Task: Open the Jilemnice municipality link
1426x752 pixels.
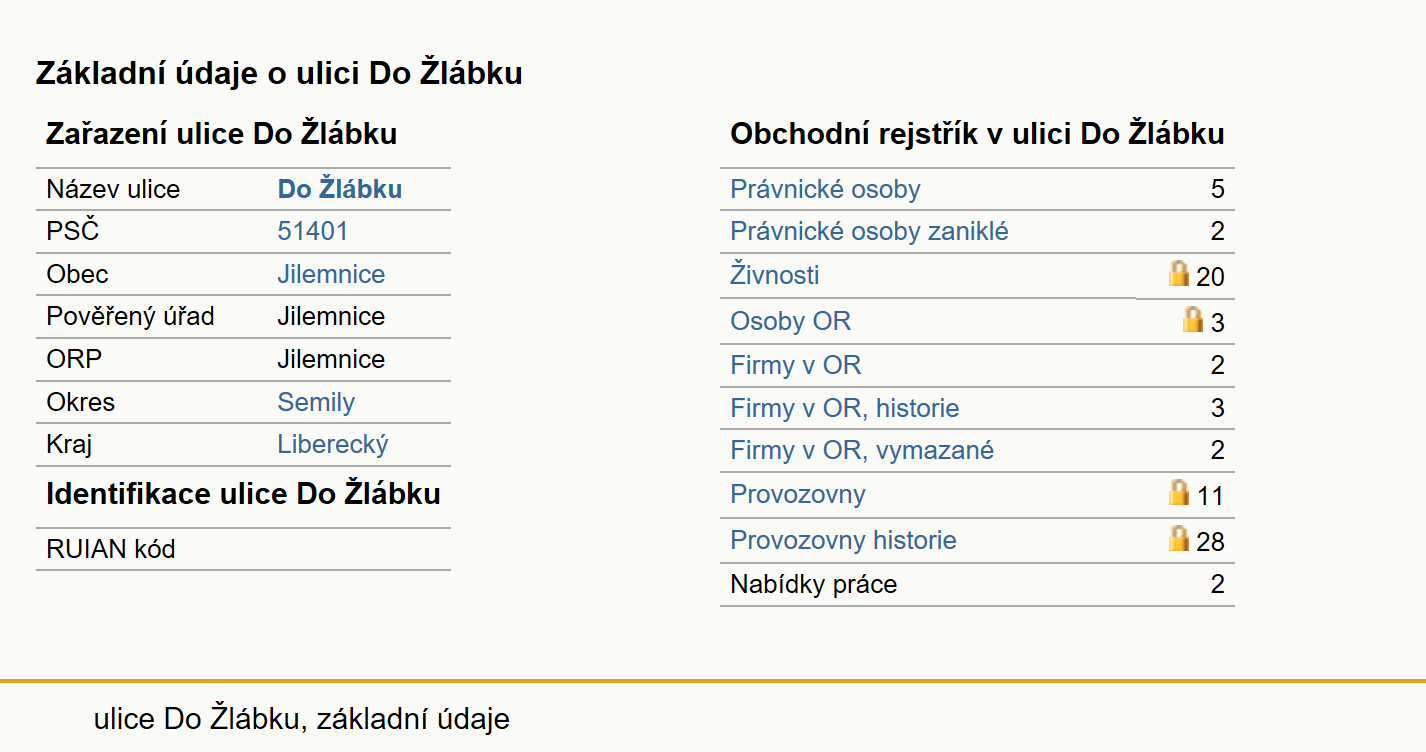Action: click(x=331, y=275)
